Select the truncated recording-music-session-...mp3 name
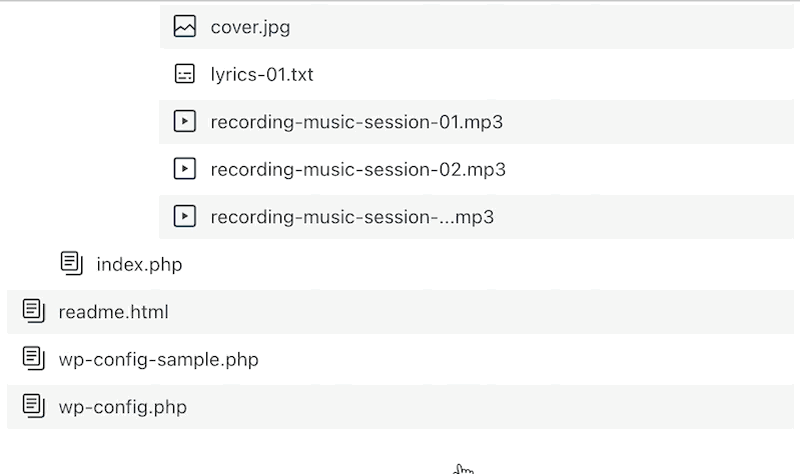 click(x=352, y=216)
